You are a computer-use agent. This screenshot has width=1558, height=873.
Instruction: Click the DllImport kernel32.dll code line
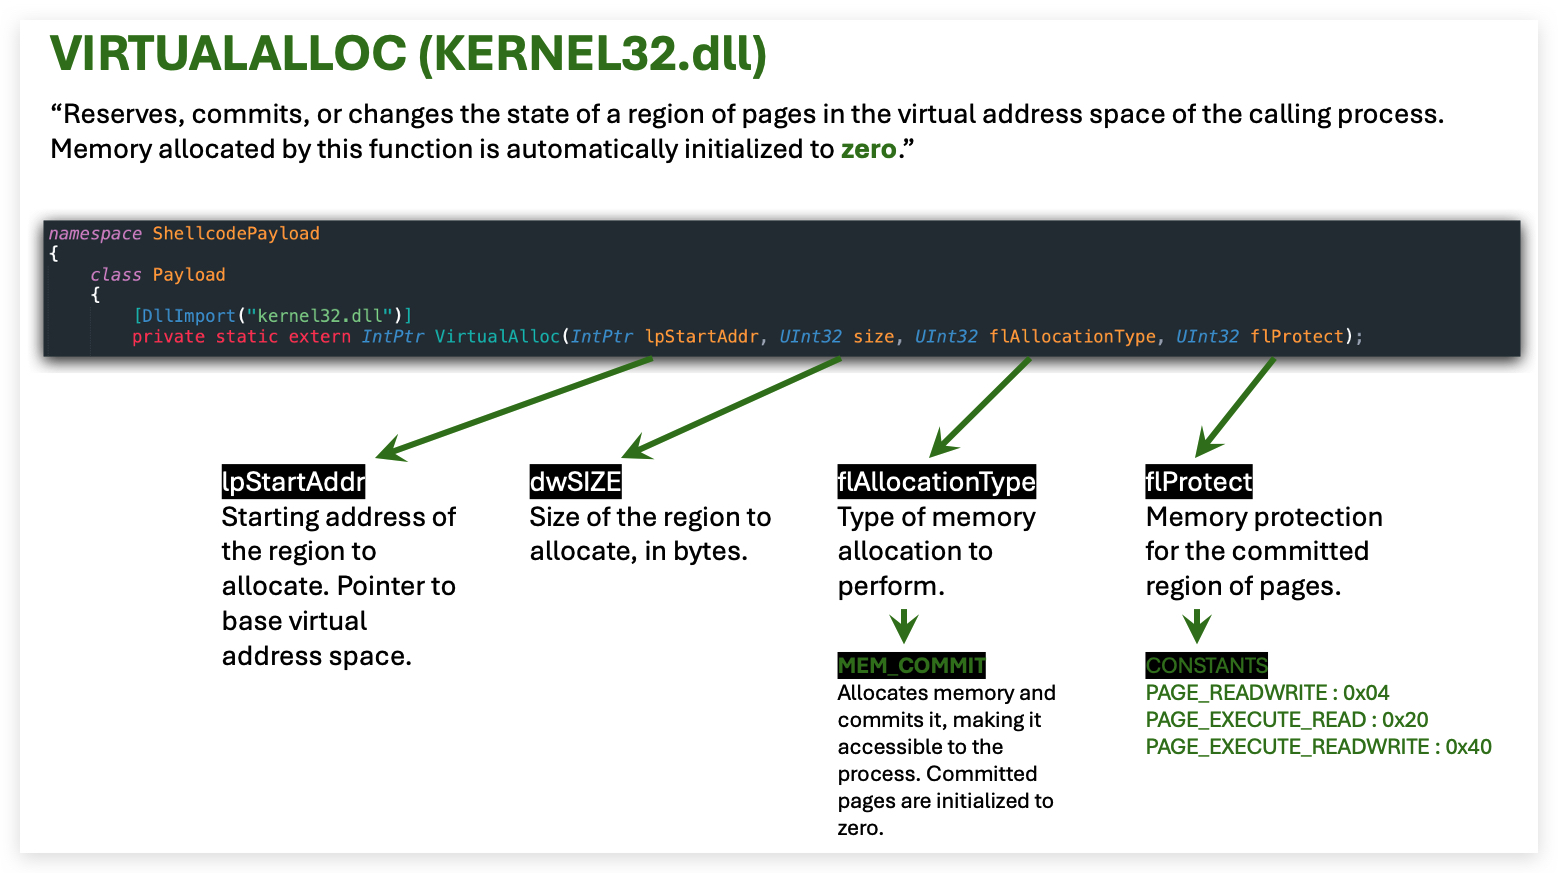(x=272, y=316)
